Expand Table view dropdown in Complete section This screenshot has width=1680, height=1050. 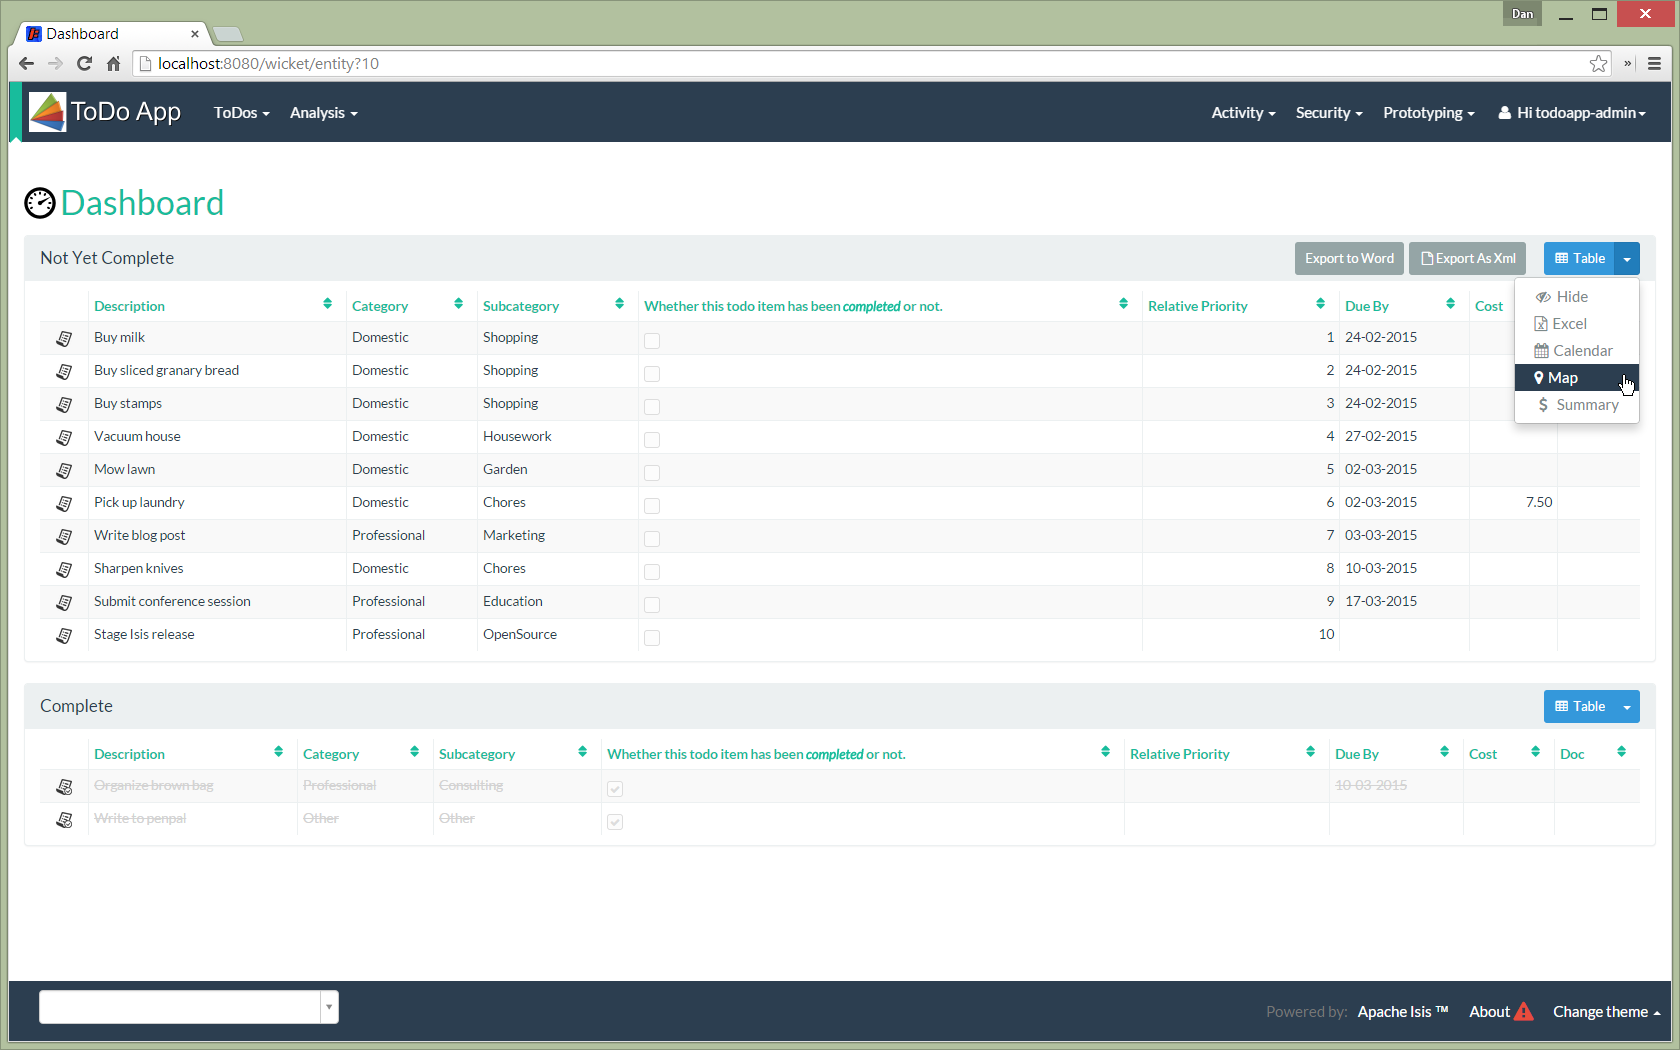(1627, 707)
